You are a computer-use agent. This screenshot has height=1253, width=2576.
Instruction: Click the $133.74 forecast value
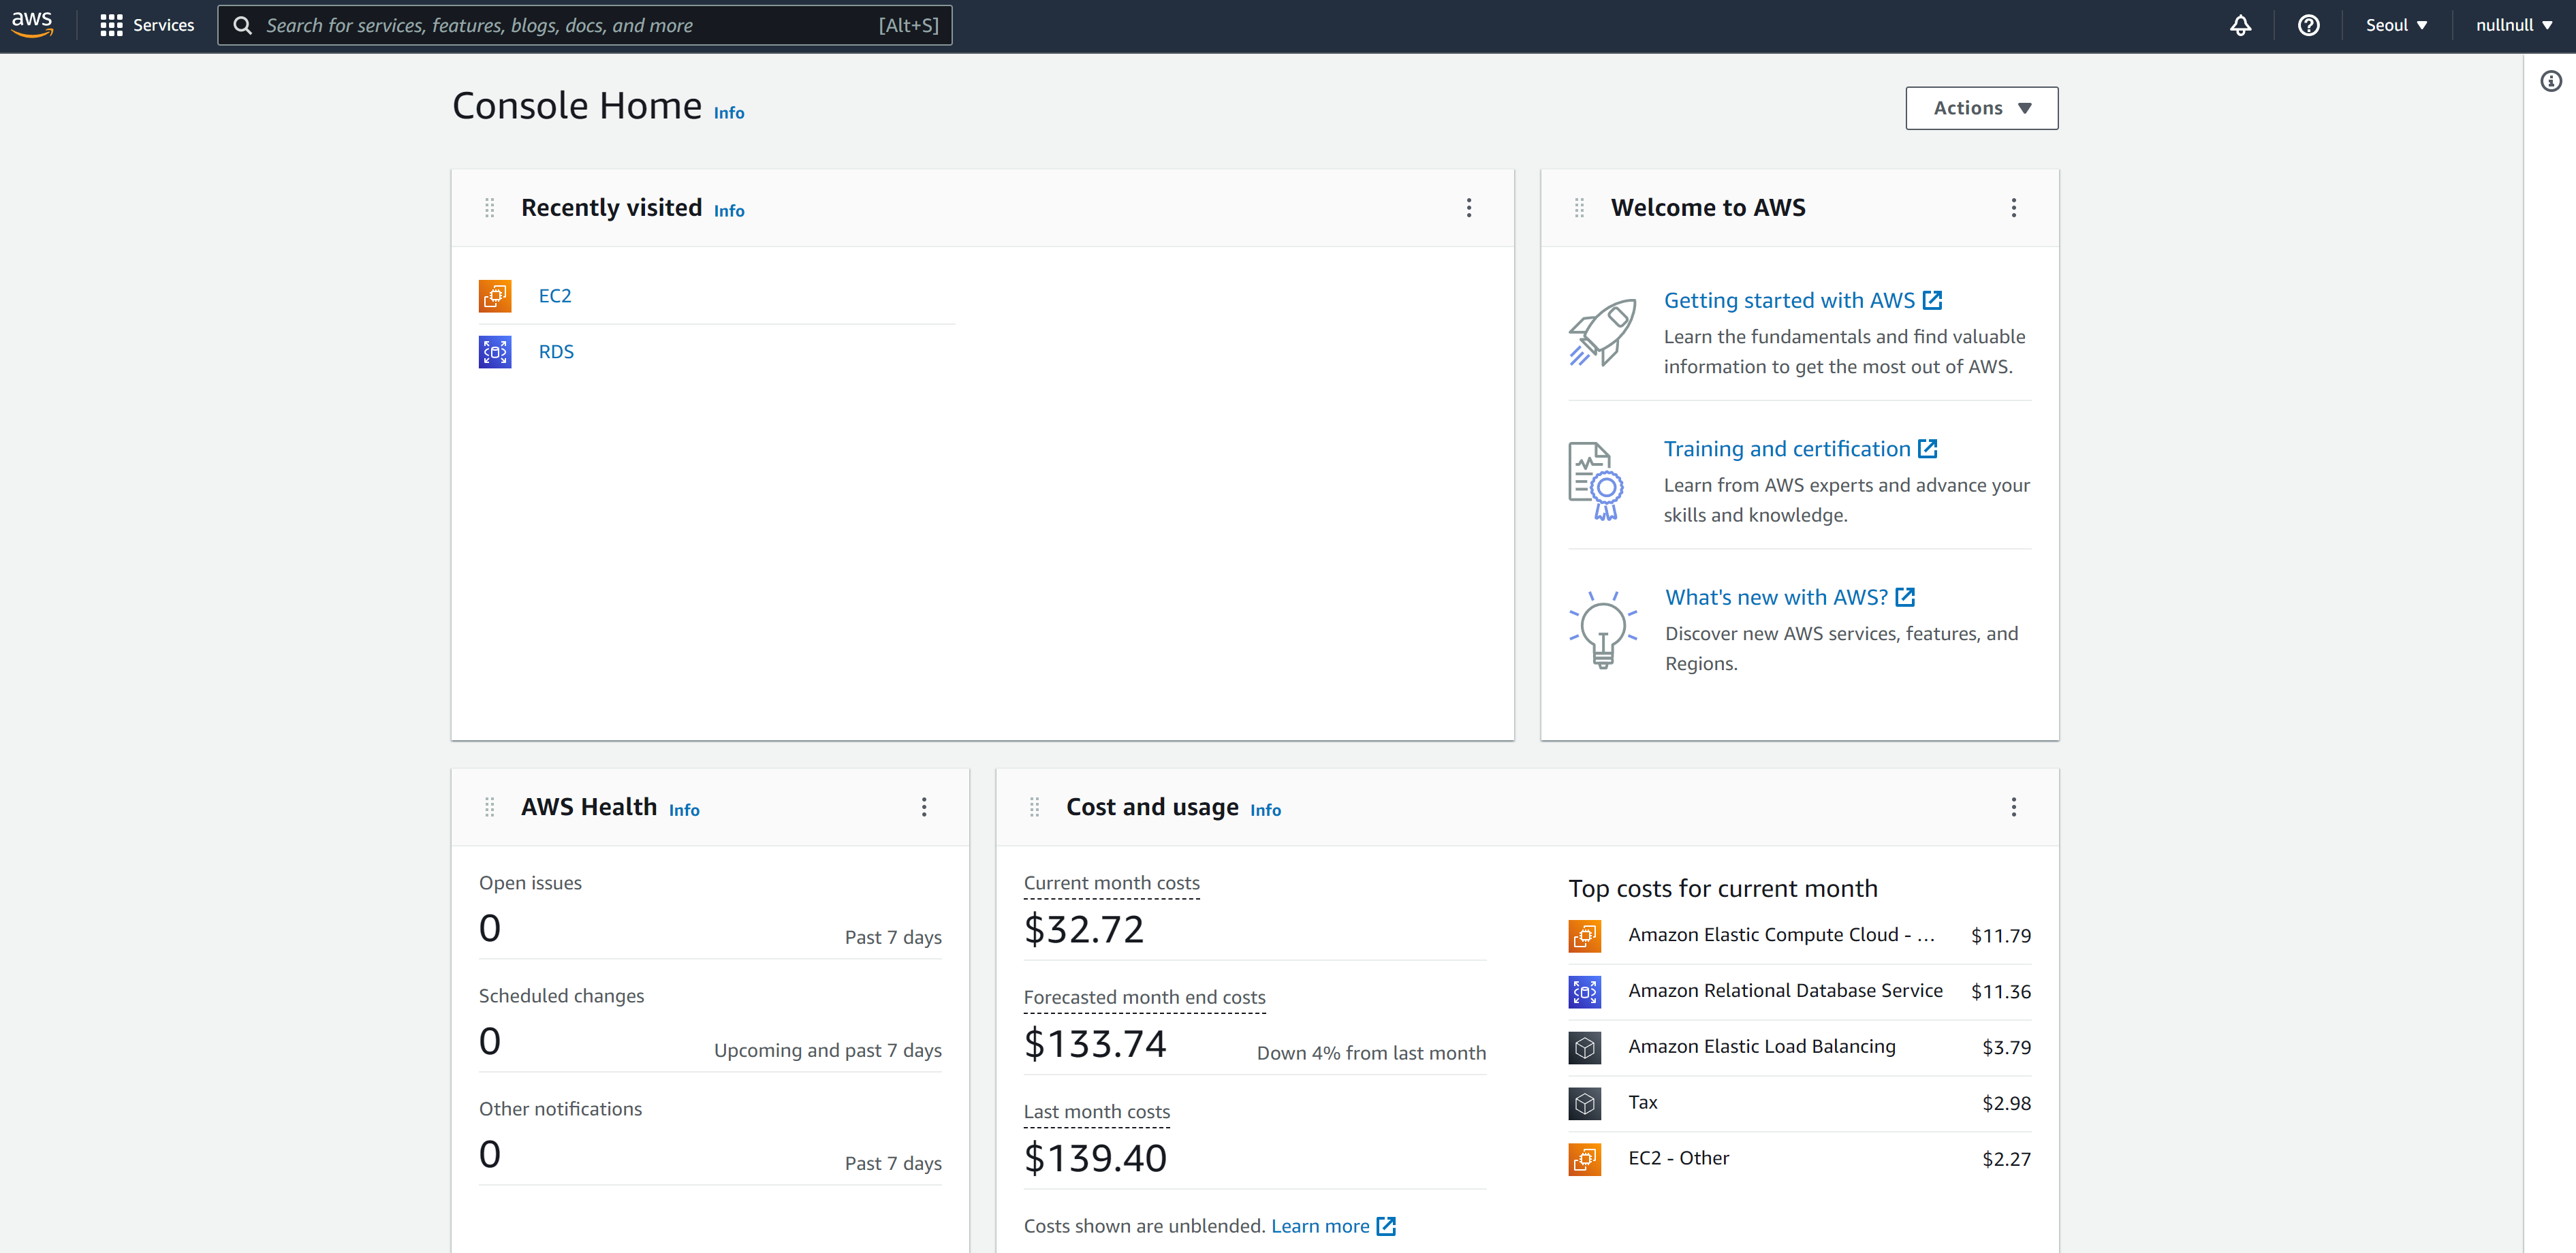(x=1095, y=1044)
